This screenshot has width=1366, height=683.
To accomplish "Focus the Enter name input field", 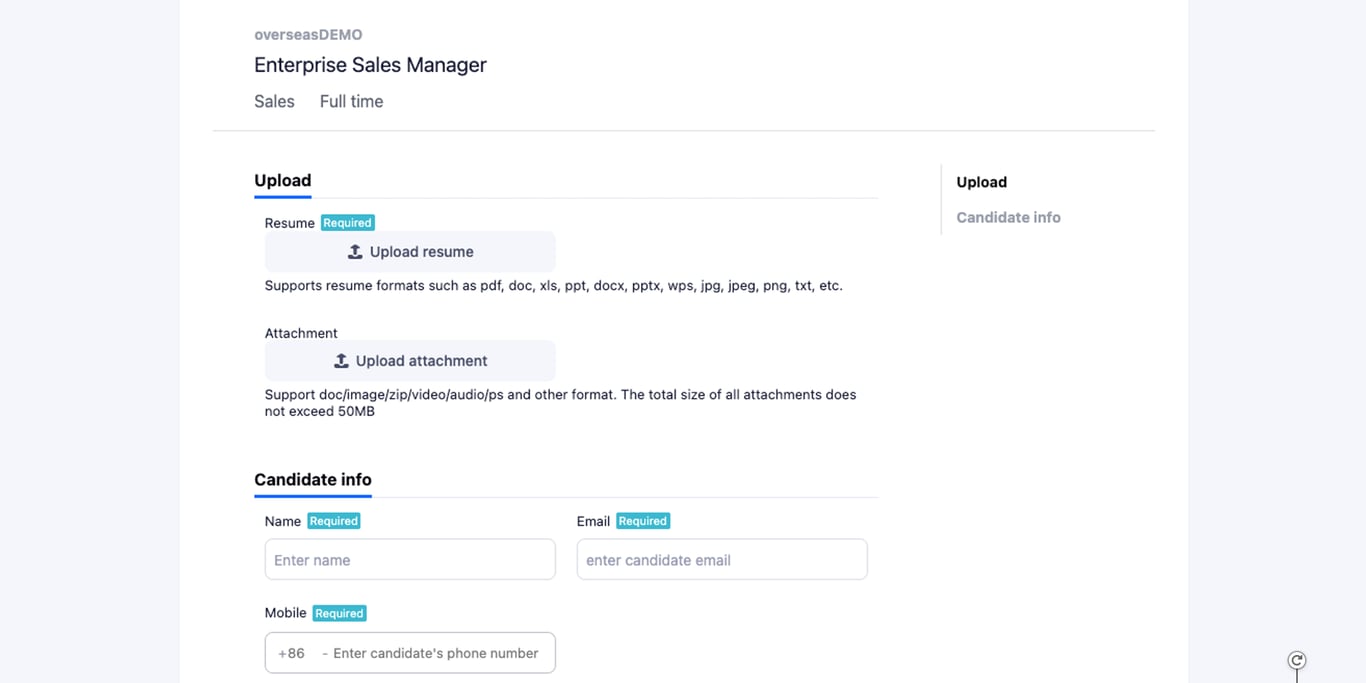I will 410,560.
